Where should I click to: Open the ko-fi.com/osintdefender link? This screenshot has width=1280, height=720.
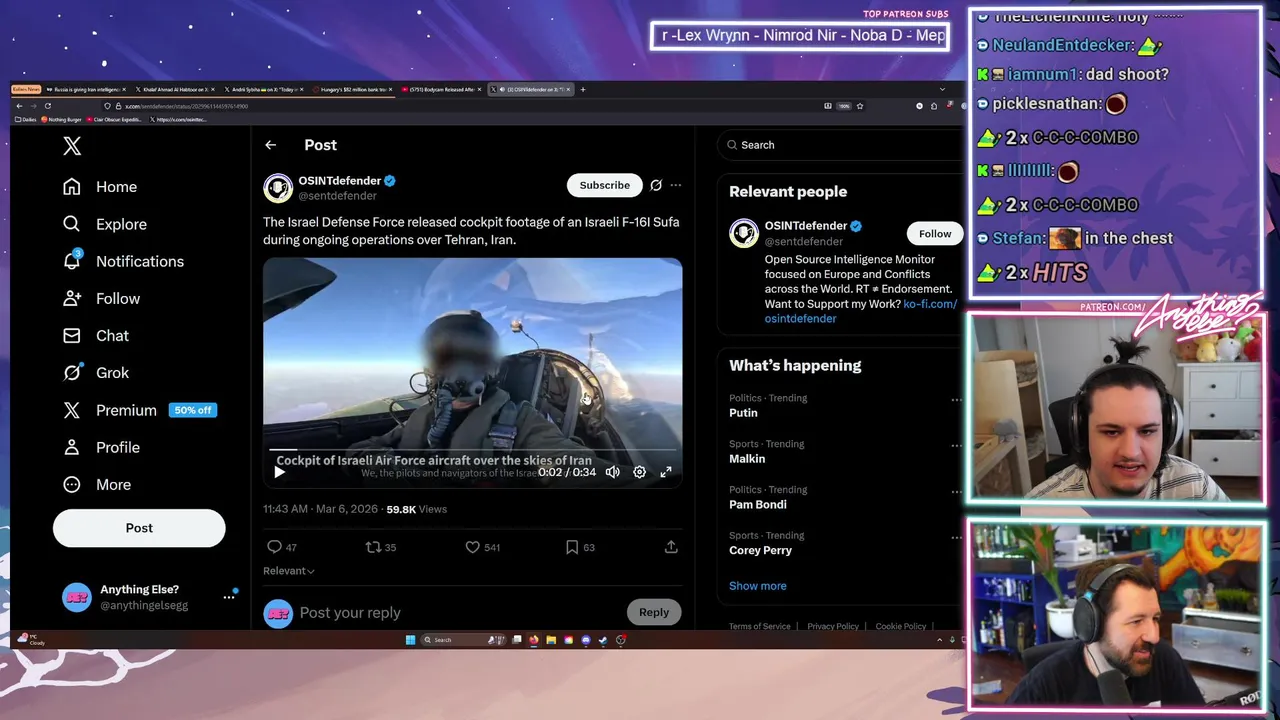[860, 311]
